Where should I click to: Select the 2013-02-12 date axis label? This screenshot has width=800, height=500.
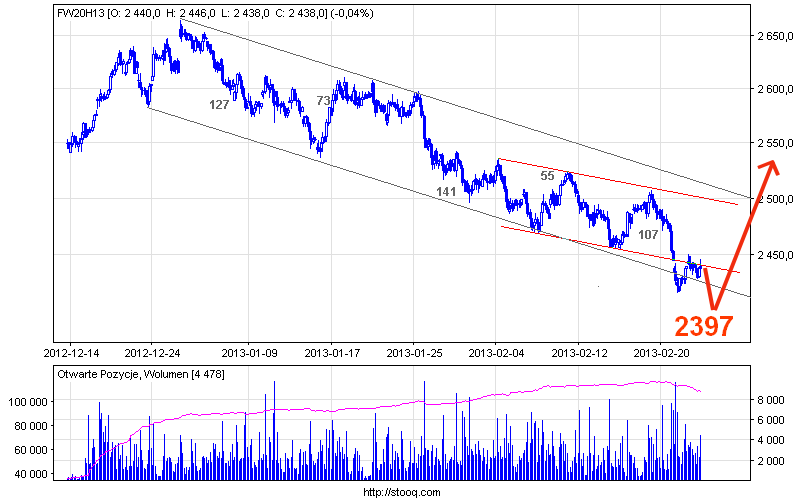(x=579, y=353)
